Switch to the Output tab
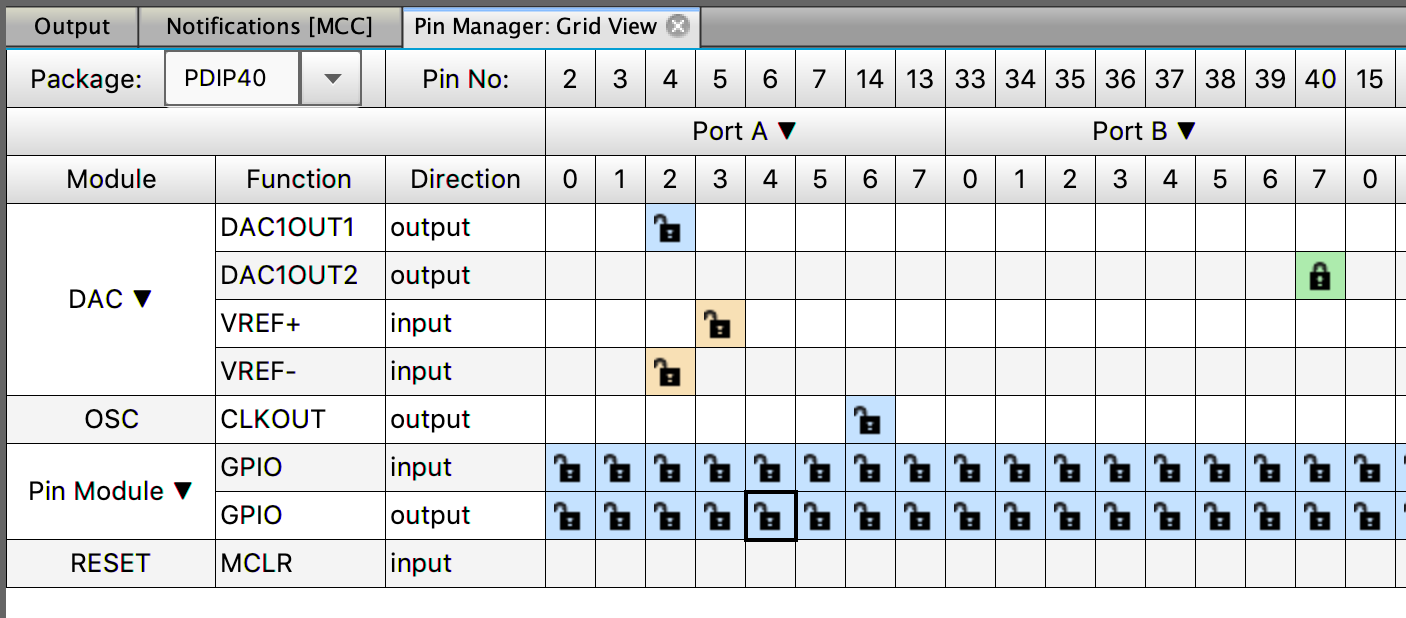This screenshot has width=1406, height=618. 71,26
